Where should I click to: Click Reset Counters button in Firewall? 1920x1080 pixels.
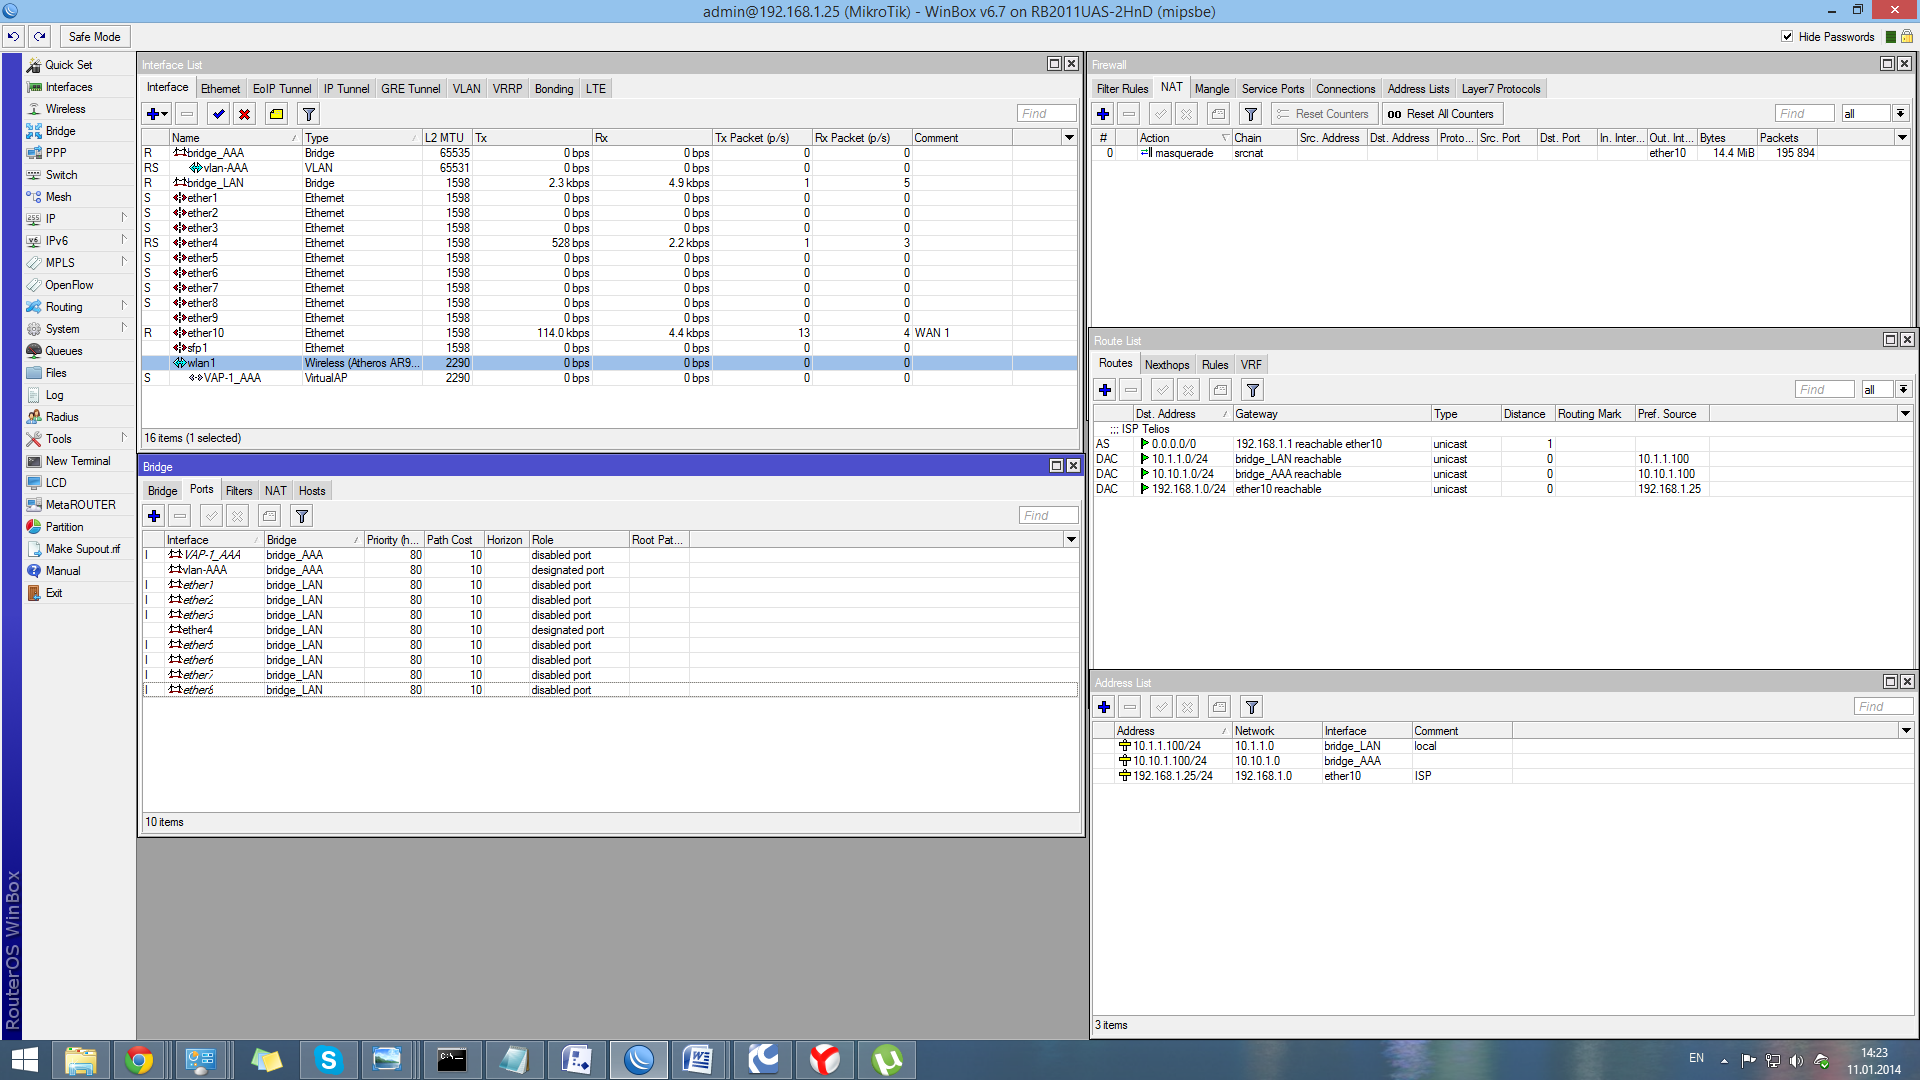pos(1324,114)
